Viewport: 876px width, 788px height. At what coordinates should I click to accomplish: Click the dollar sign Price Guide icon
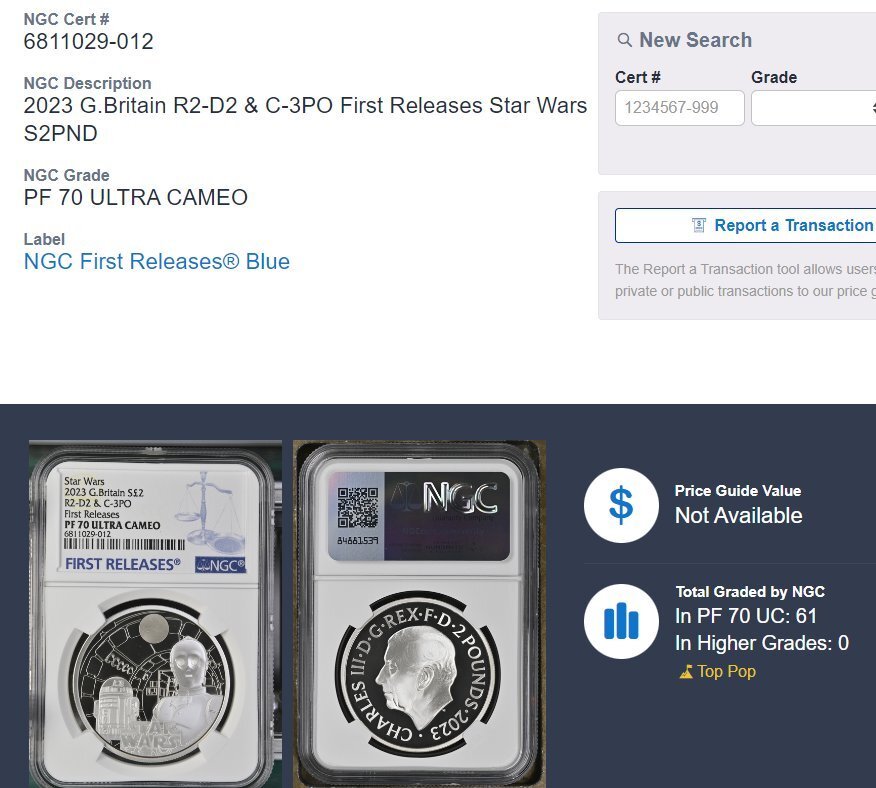(x=621, y=505)
